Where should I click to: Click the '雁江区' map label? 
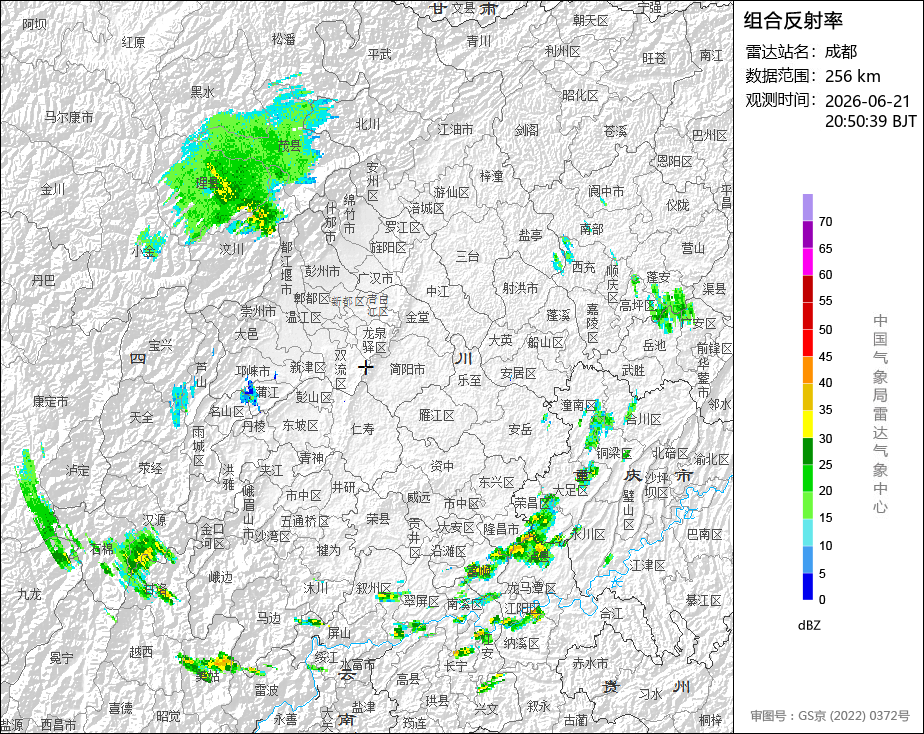437,415
